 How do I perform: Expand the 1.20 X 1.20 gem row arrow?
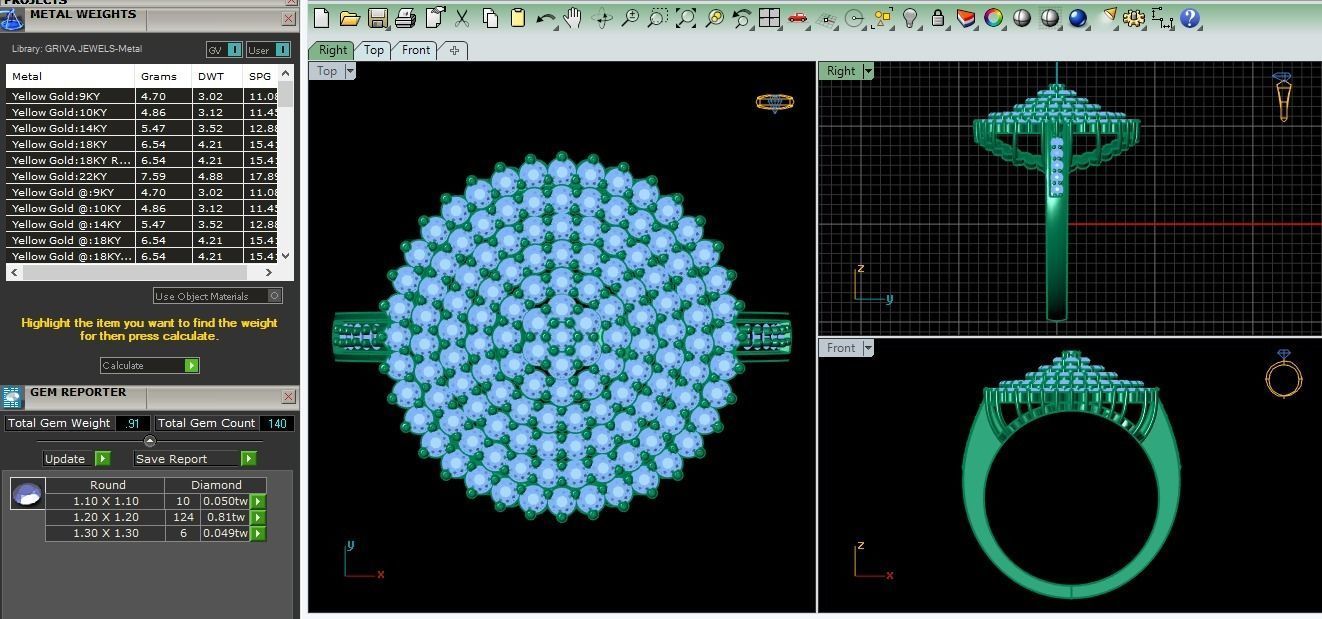[x=258, y=517]
